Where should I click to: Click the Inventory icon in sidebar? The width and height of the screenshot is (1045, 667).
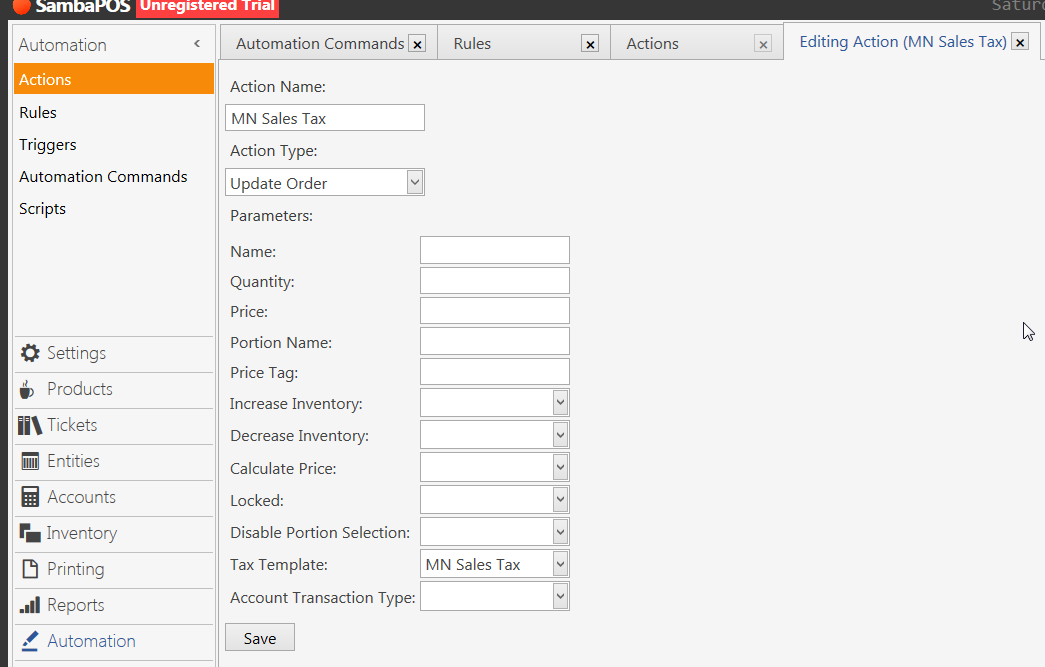pos(30,533)
